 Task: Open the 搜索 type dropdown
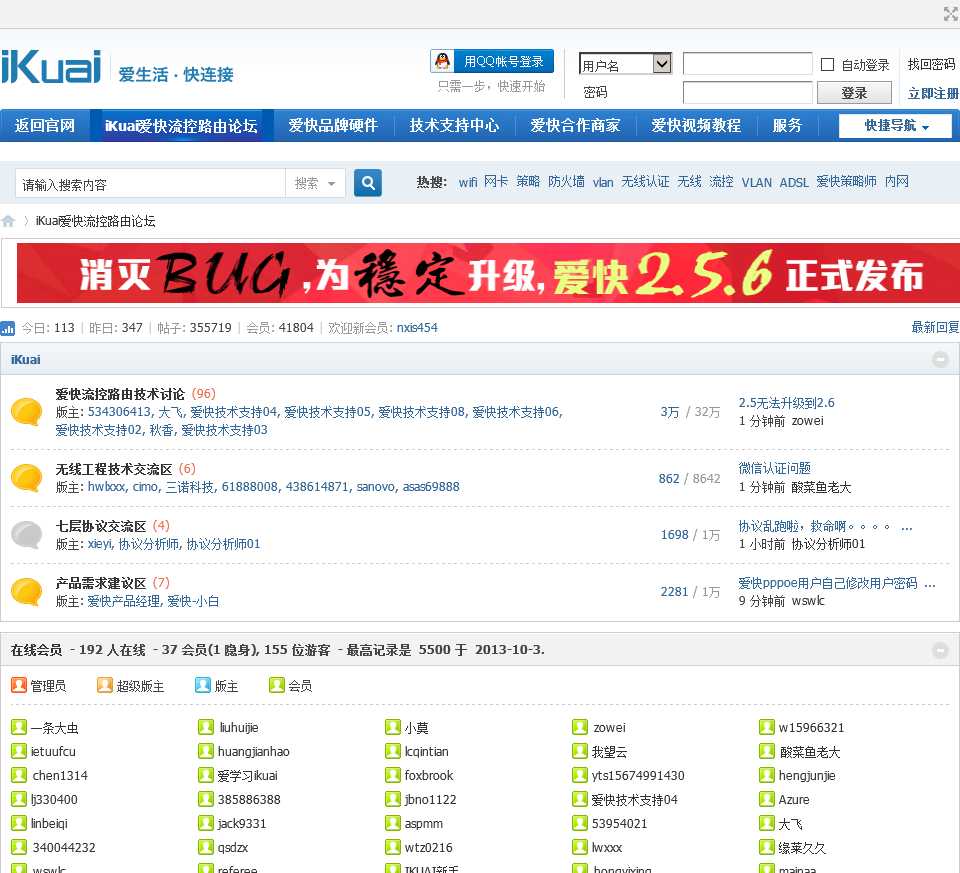point(315,184)
